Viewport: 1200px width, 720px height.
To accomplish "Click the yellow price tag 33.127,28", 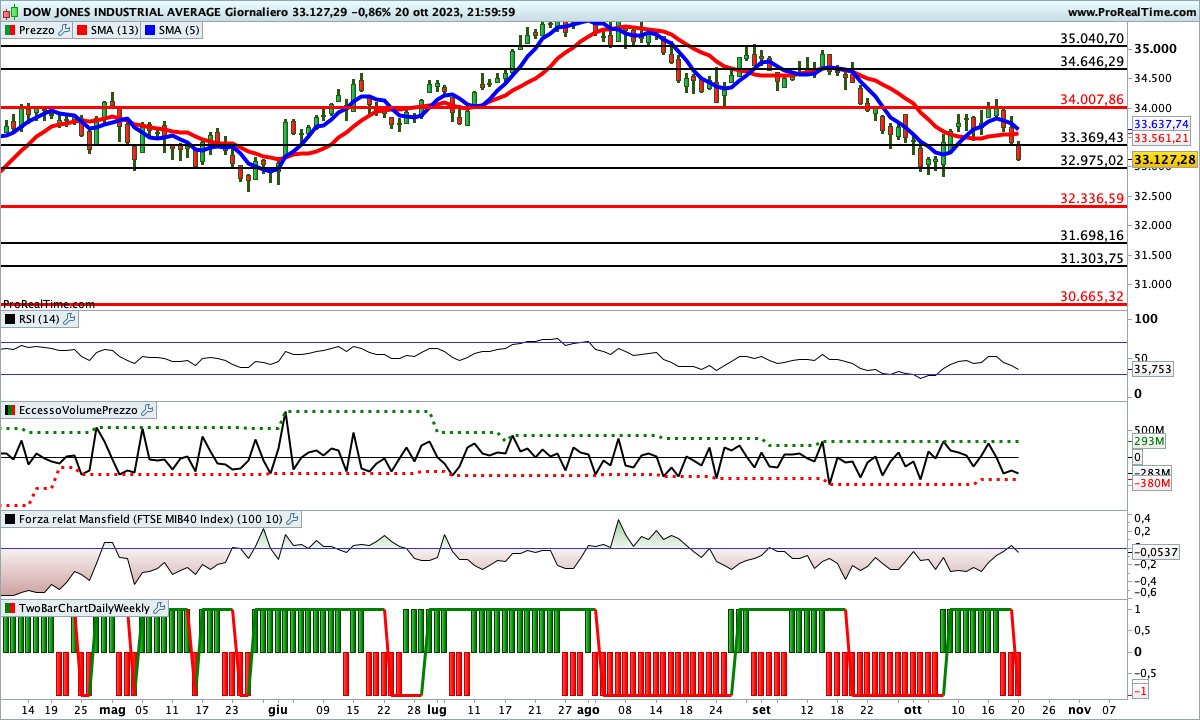I will [x=1165, y=160].
